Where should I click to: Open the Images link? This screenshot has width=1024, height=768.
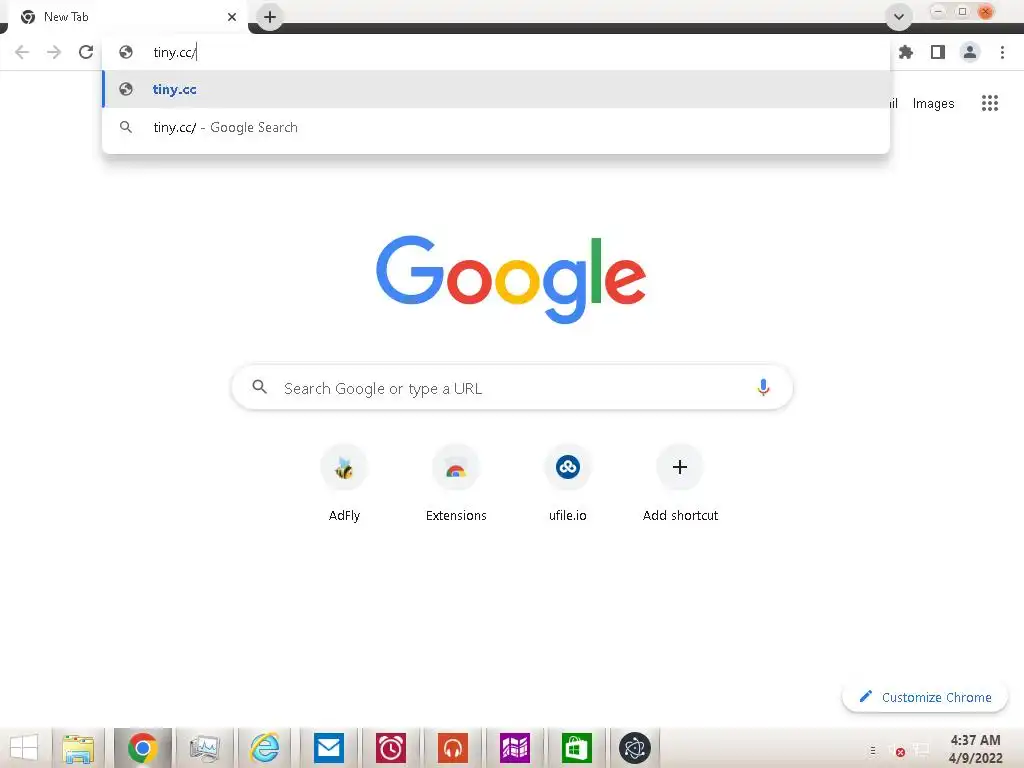point(933,104)
